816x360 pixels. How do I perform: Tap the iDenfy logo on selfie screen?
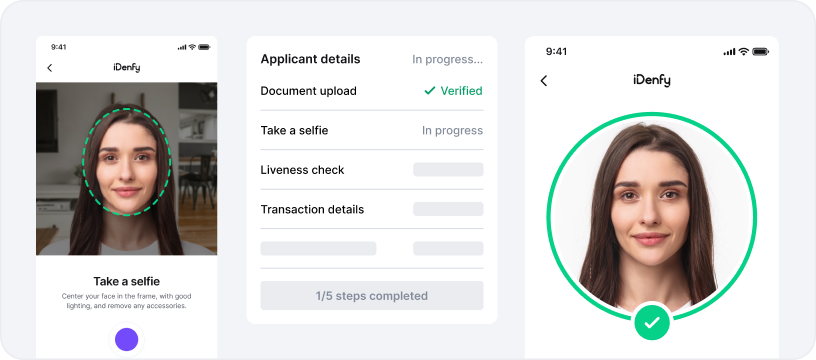click(x=126, y=68)
